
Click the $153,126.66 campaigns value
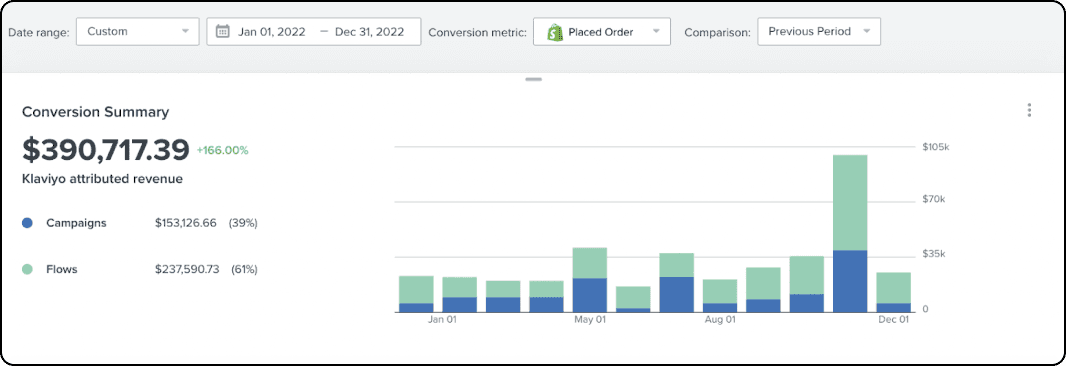point(186,222)
